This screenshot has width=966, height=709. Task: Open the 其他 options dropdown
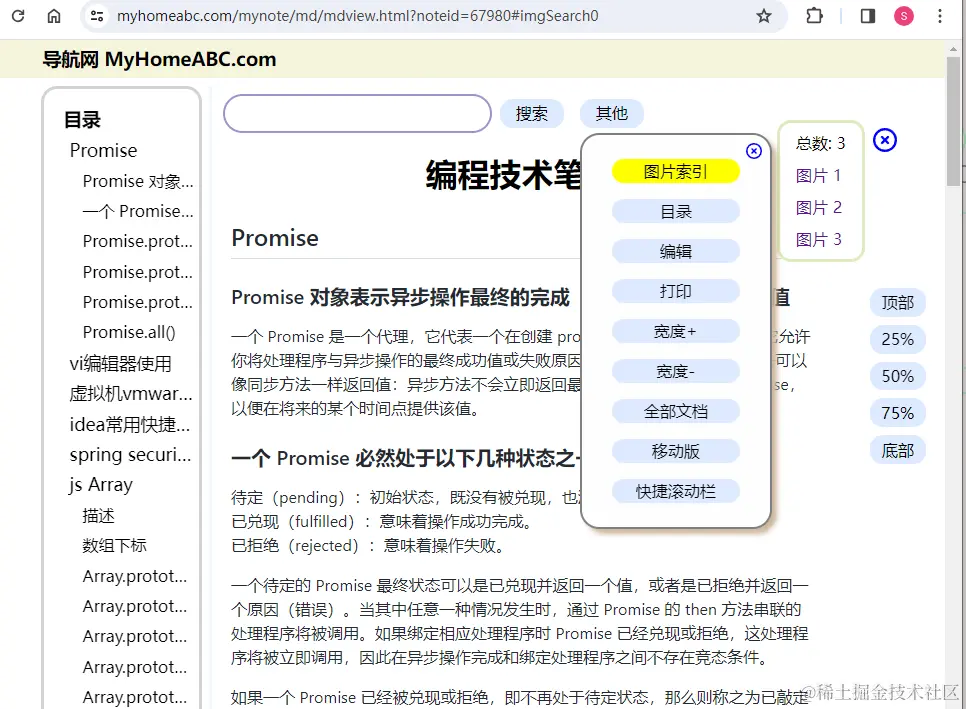coord(611,113)
